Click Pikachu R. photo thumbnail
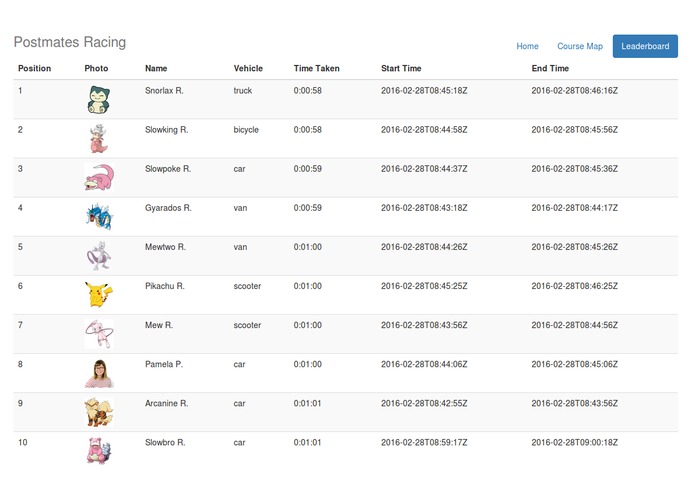The width and height of the screenshot is (695, 494). (99, 295)
